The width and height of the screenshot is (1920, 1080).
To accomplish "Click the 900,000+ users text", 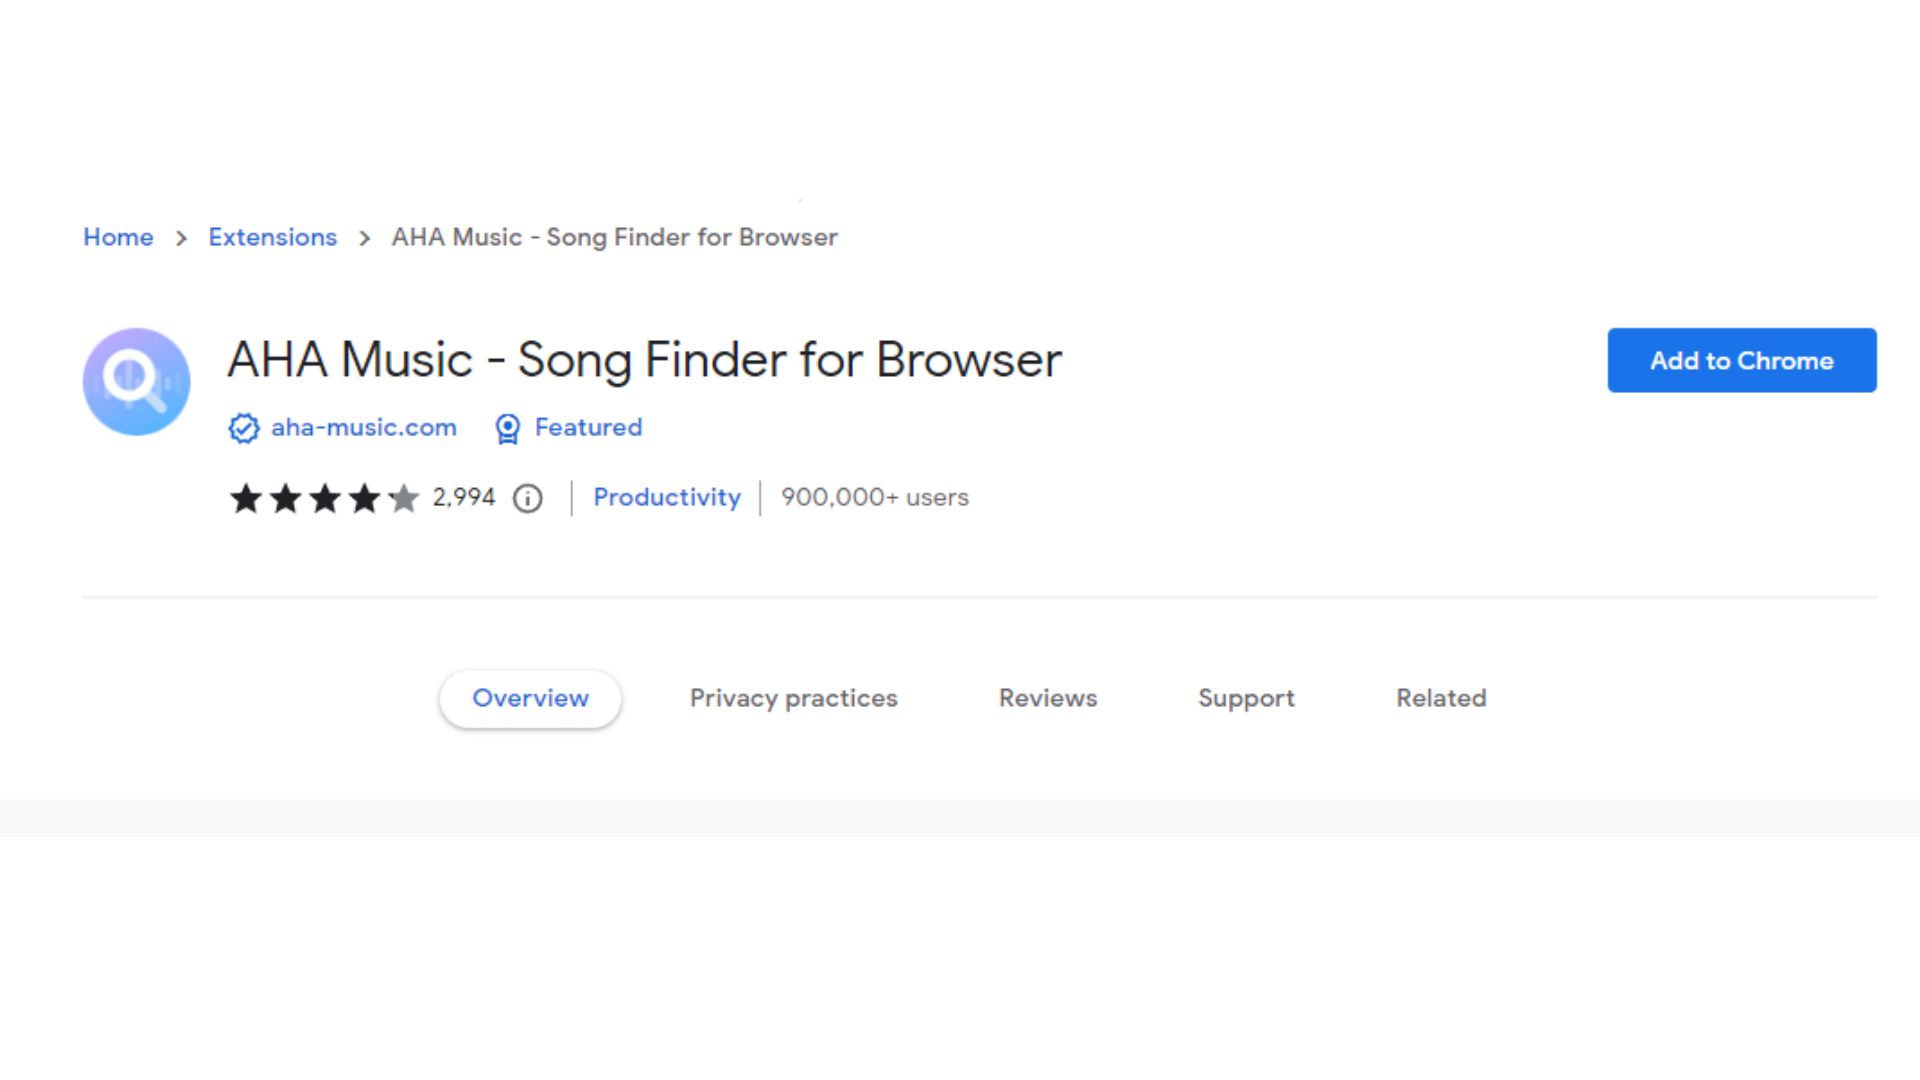I will (x=875, y=497).
